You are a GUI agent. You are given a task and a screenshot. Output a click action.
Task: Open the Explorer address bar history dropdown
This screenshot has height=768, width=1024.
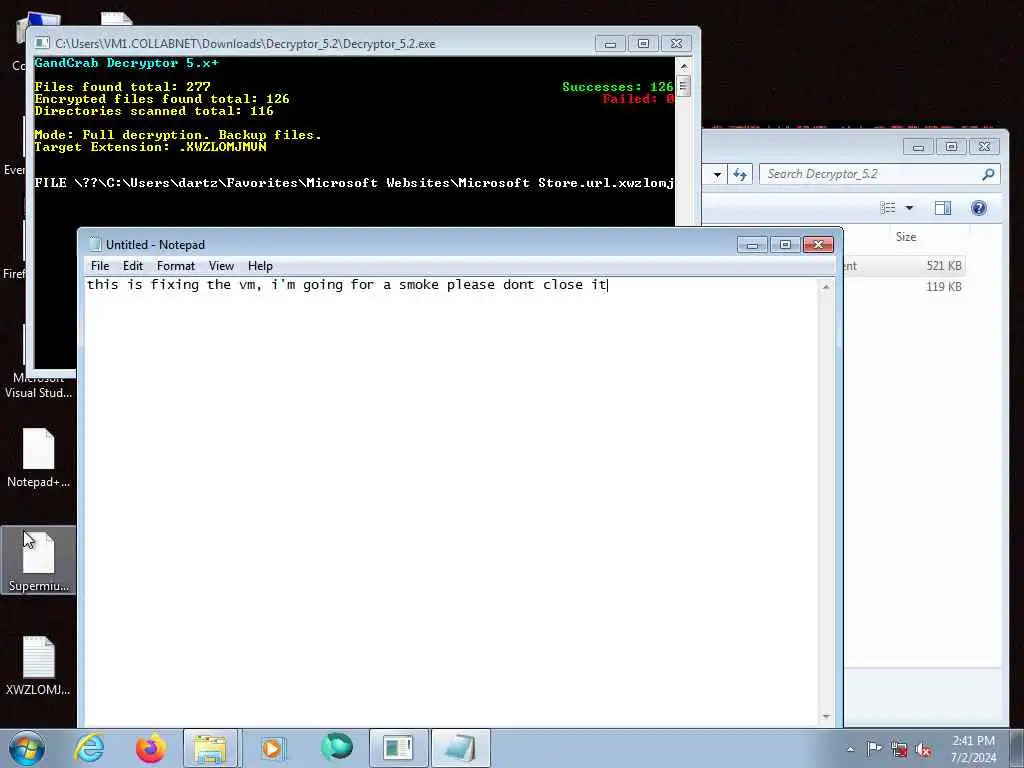(x=717, y=174)
